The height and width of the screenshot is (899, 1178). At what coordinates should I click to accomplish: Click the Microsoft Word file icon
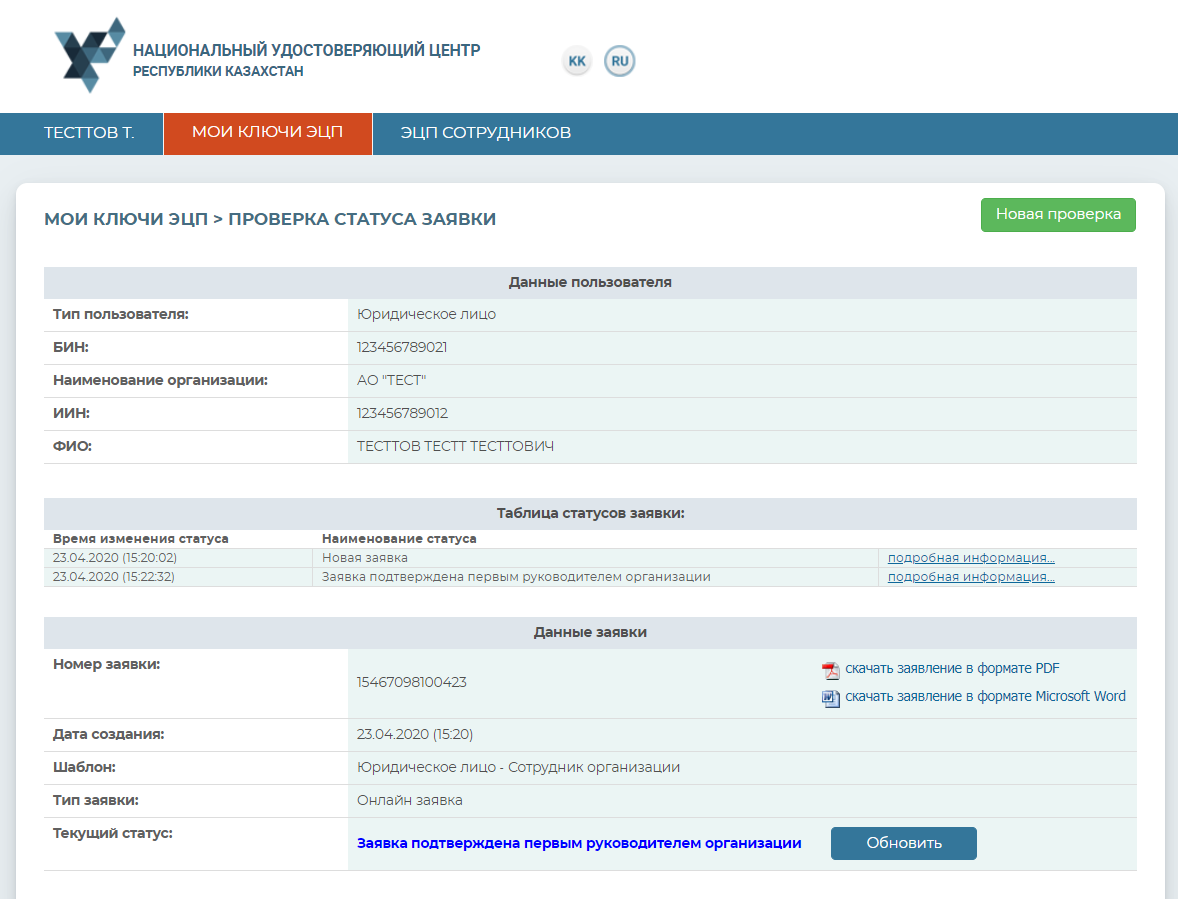(x=830, y=698)
